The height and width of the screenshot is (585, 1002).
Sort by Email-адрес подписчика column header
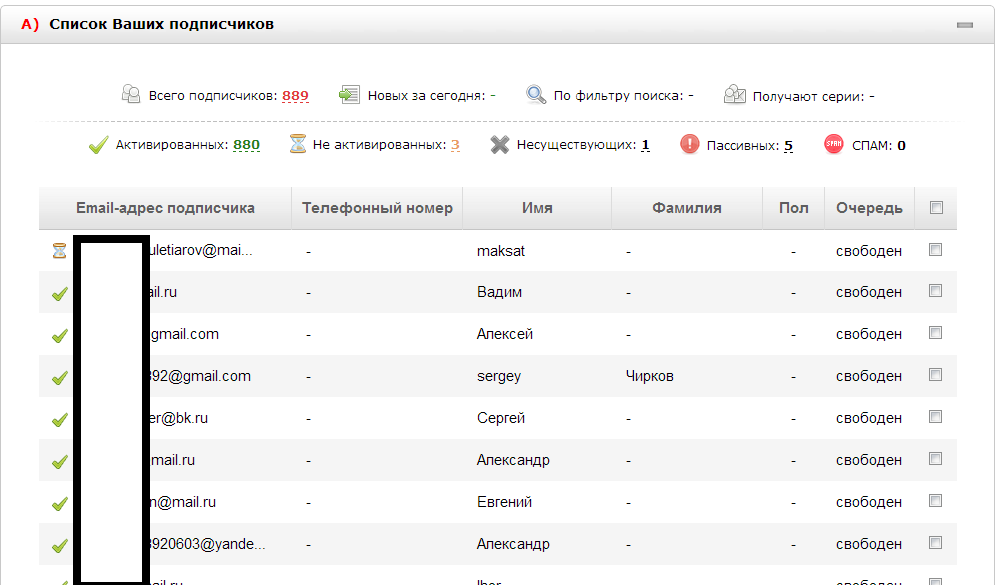165,208
